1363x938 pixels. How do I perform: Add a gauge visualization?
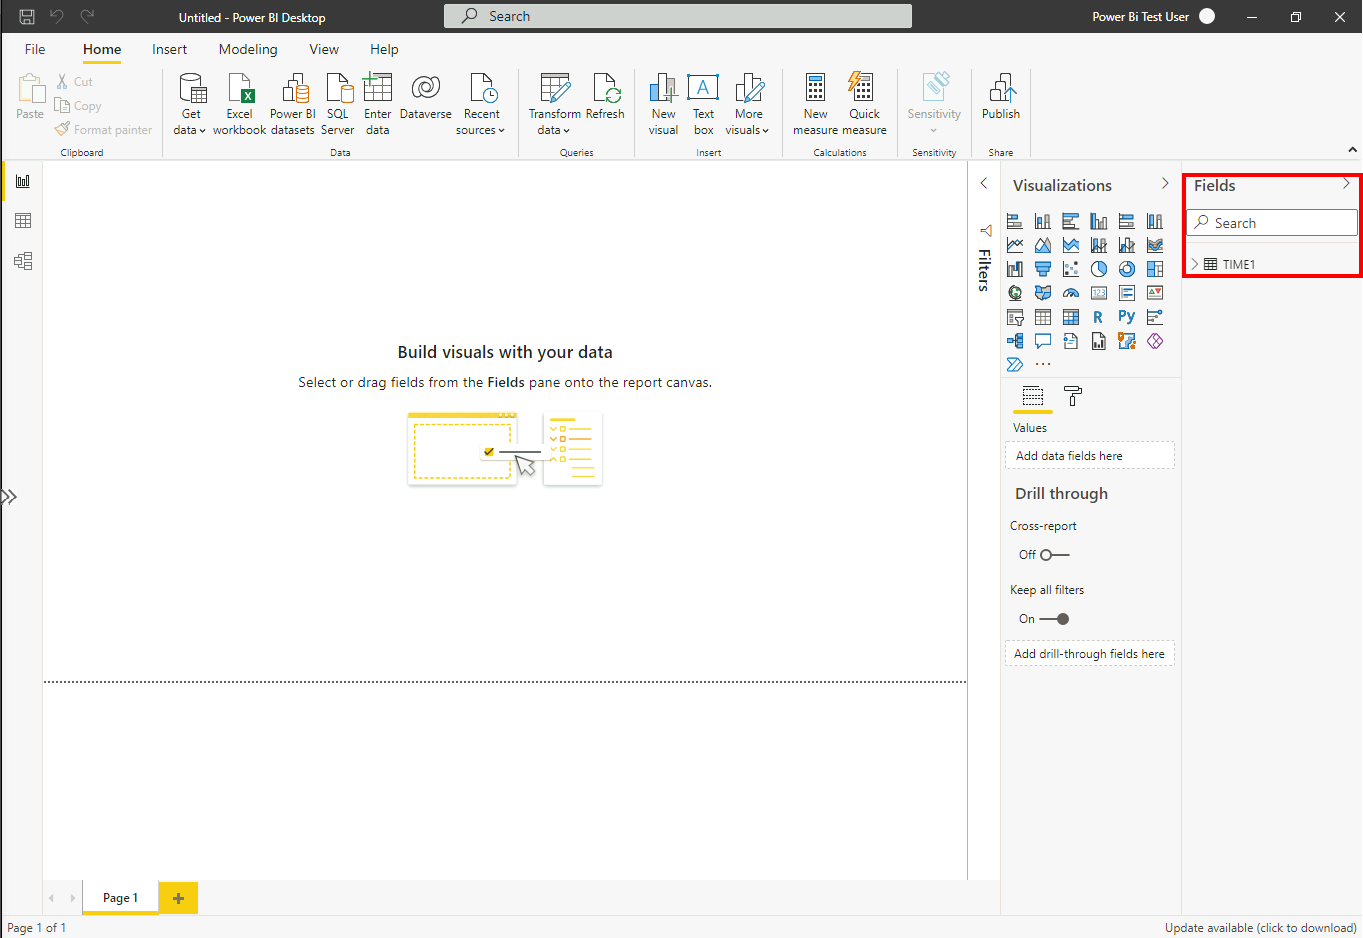[x=1071, y=293]
